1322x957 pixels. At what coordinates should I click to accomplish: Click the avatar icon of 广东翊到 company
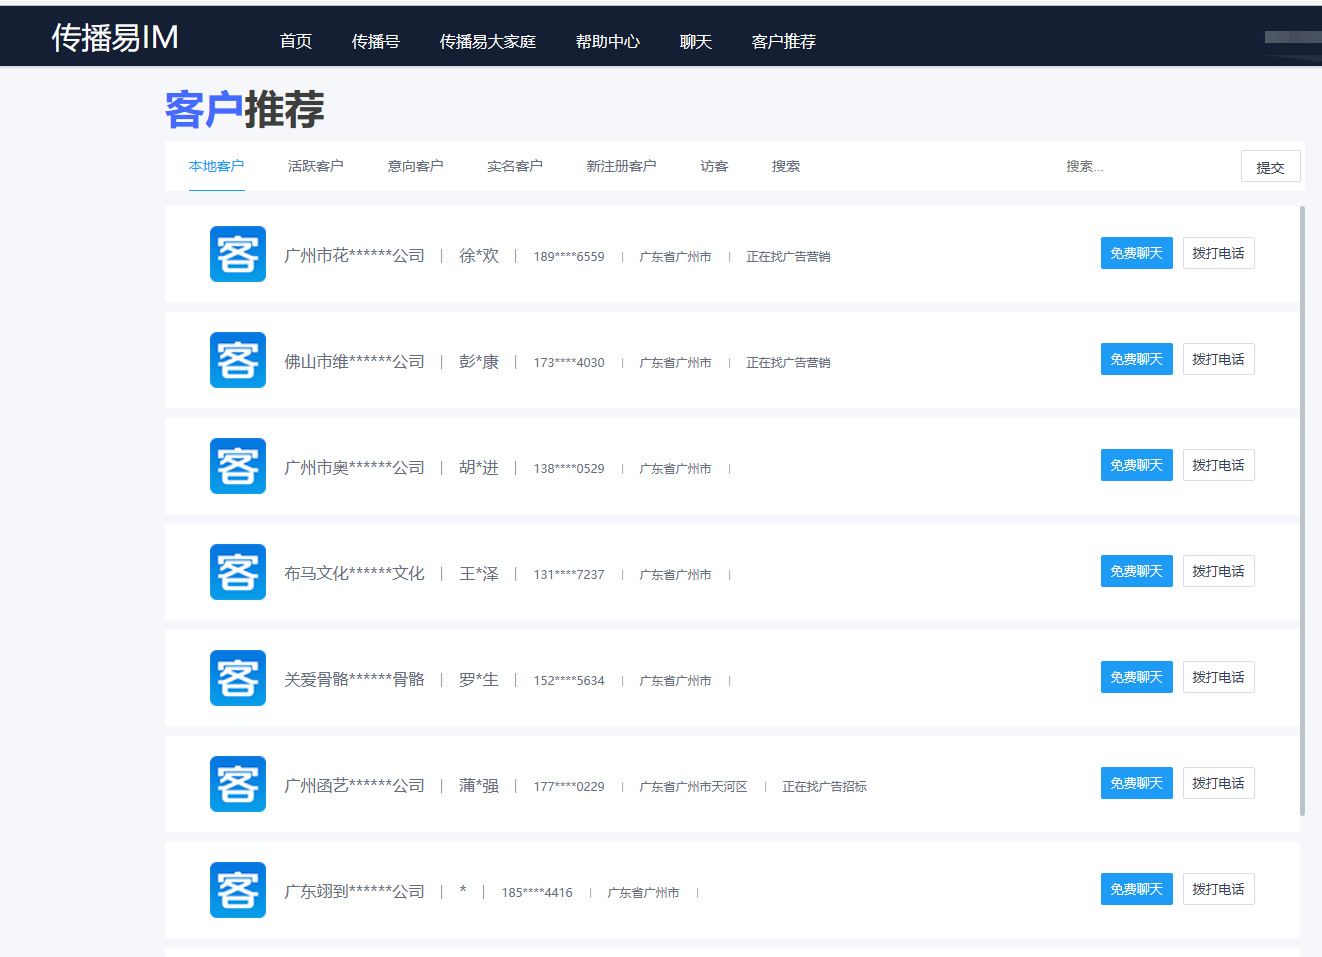pyautogui.click(x=237, y=890)
